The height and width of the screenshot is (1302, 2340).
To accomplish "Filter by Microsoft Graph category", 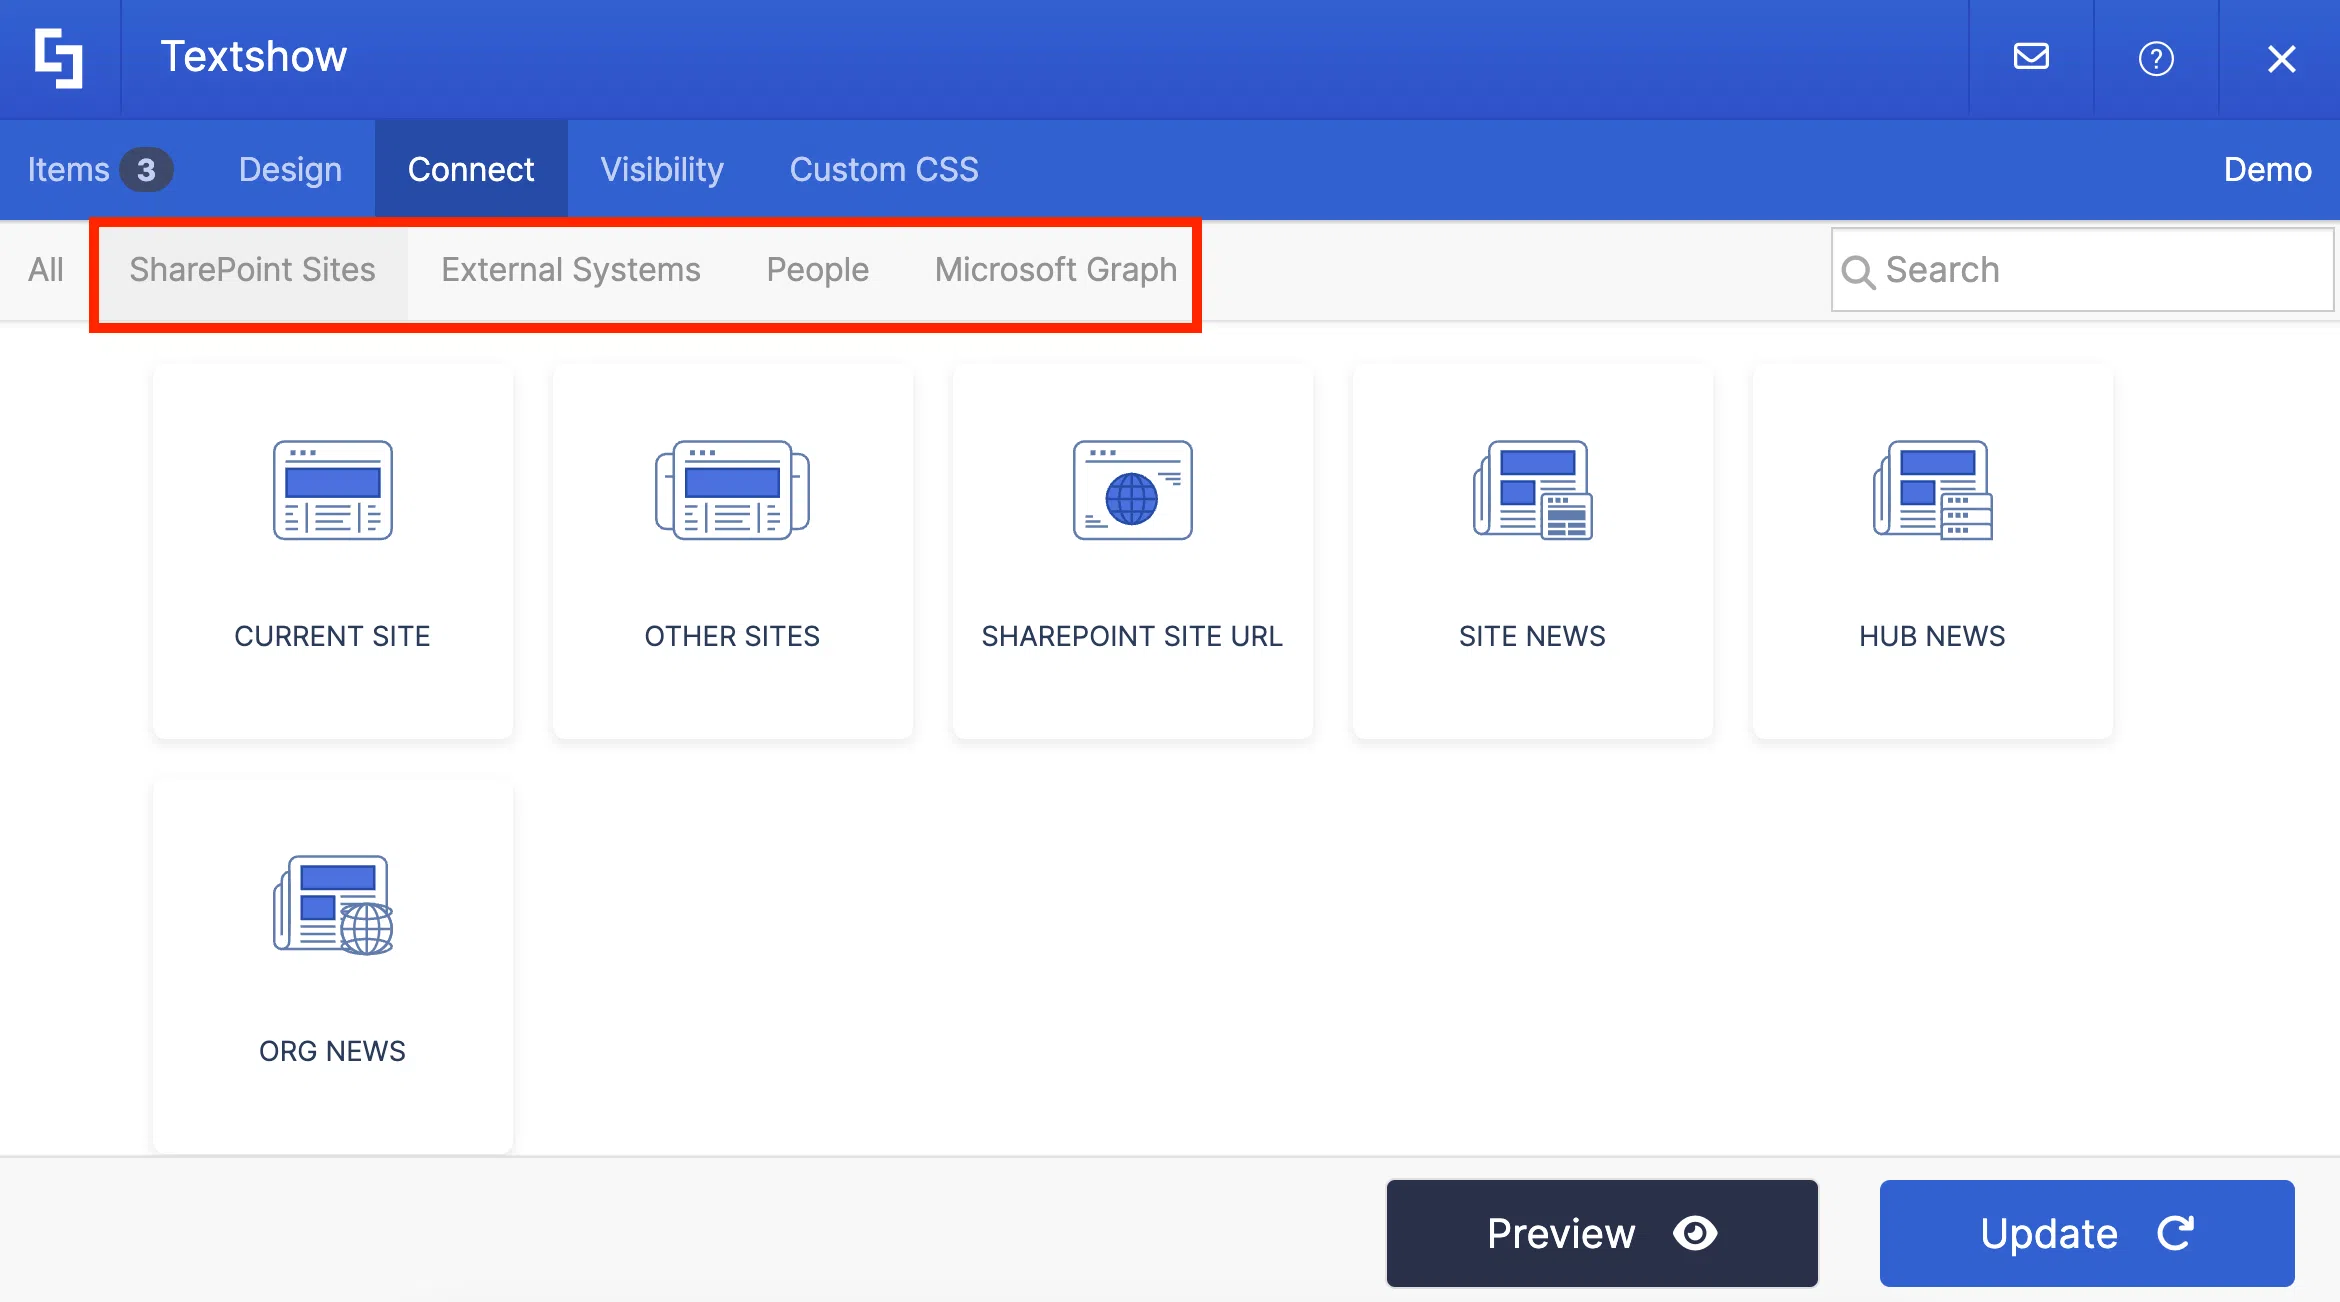I will (1056, 270).
